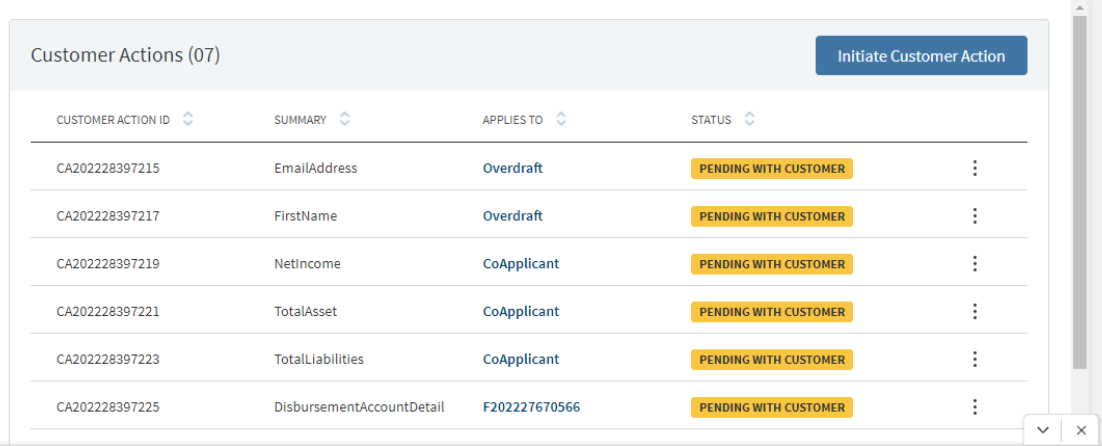This screenshot has width=1102, height=446.
Task: Open actions menu for DisbursementAccountDetail row
Action: coord(974,407)
